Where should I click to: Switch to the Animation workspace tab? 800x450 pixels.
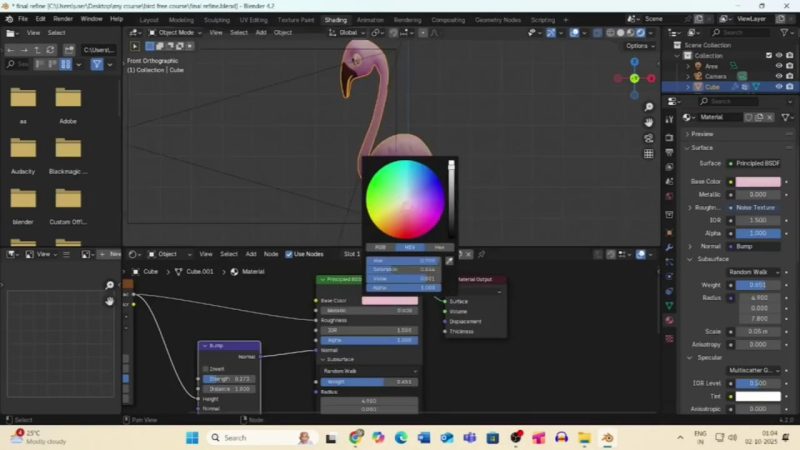coord(370,19)
